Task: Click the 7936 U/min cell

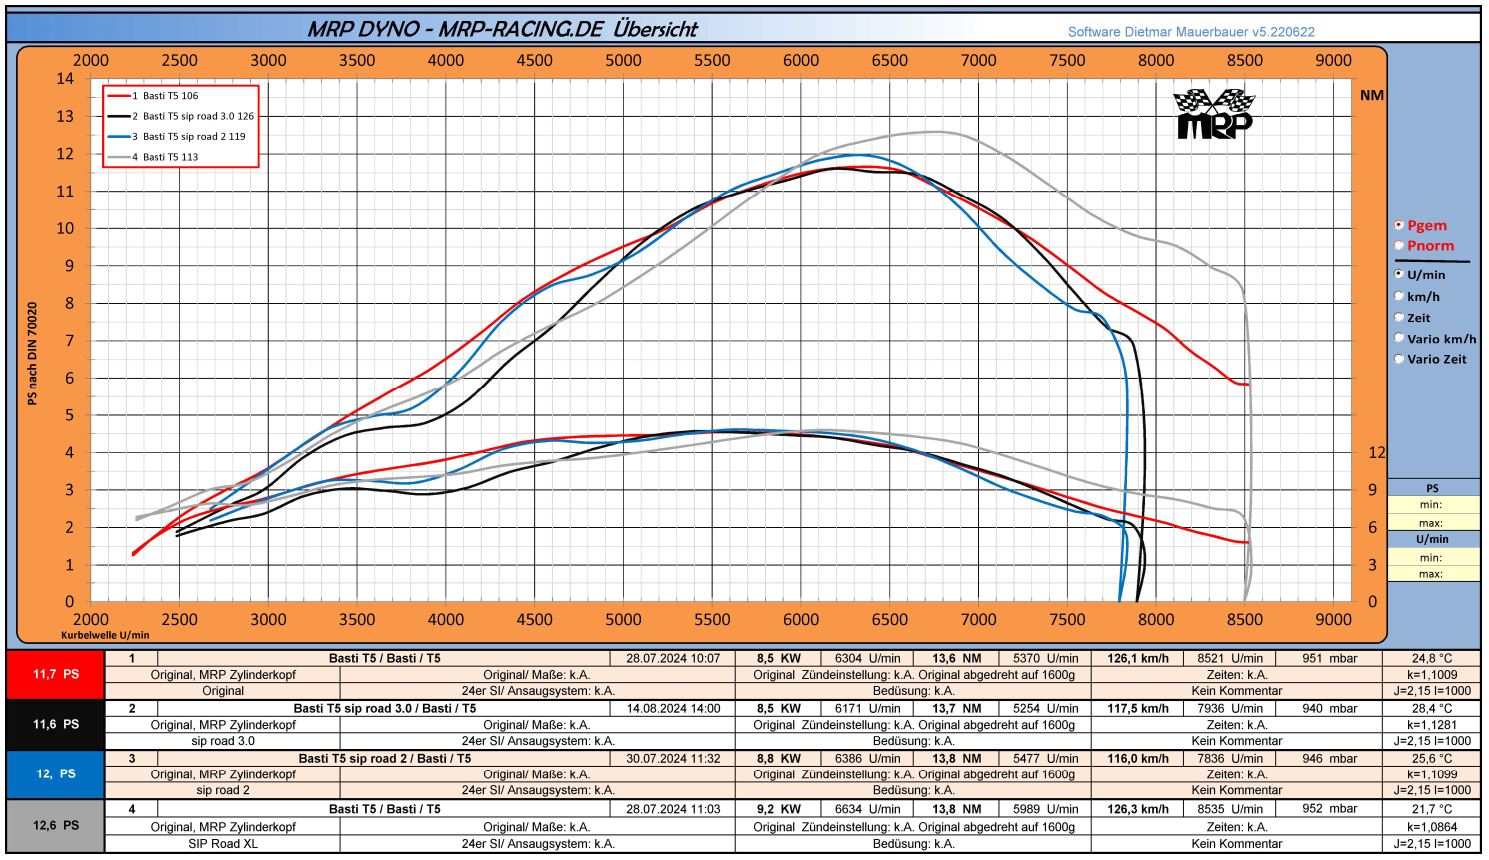Action: pos(1230,708)
